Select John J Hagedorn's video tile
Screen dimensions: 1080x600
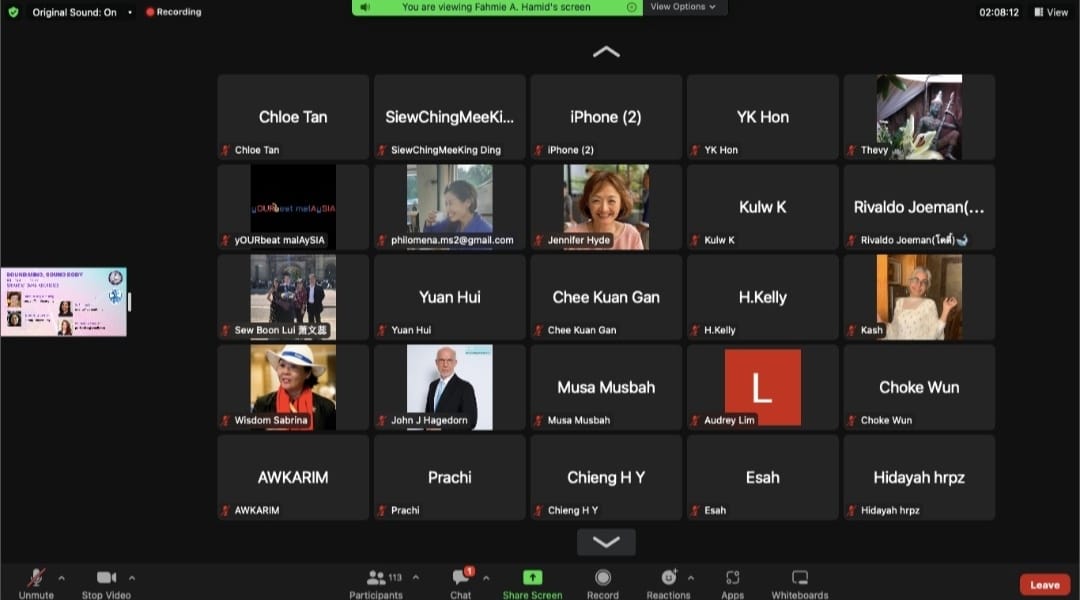450,387
